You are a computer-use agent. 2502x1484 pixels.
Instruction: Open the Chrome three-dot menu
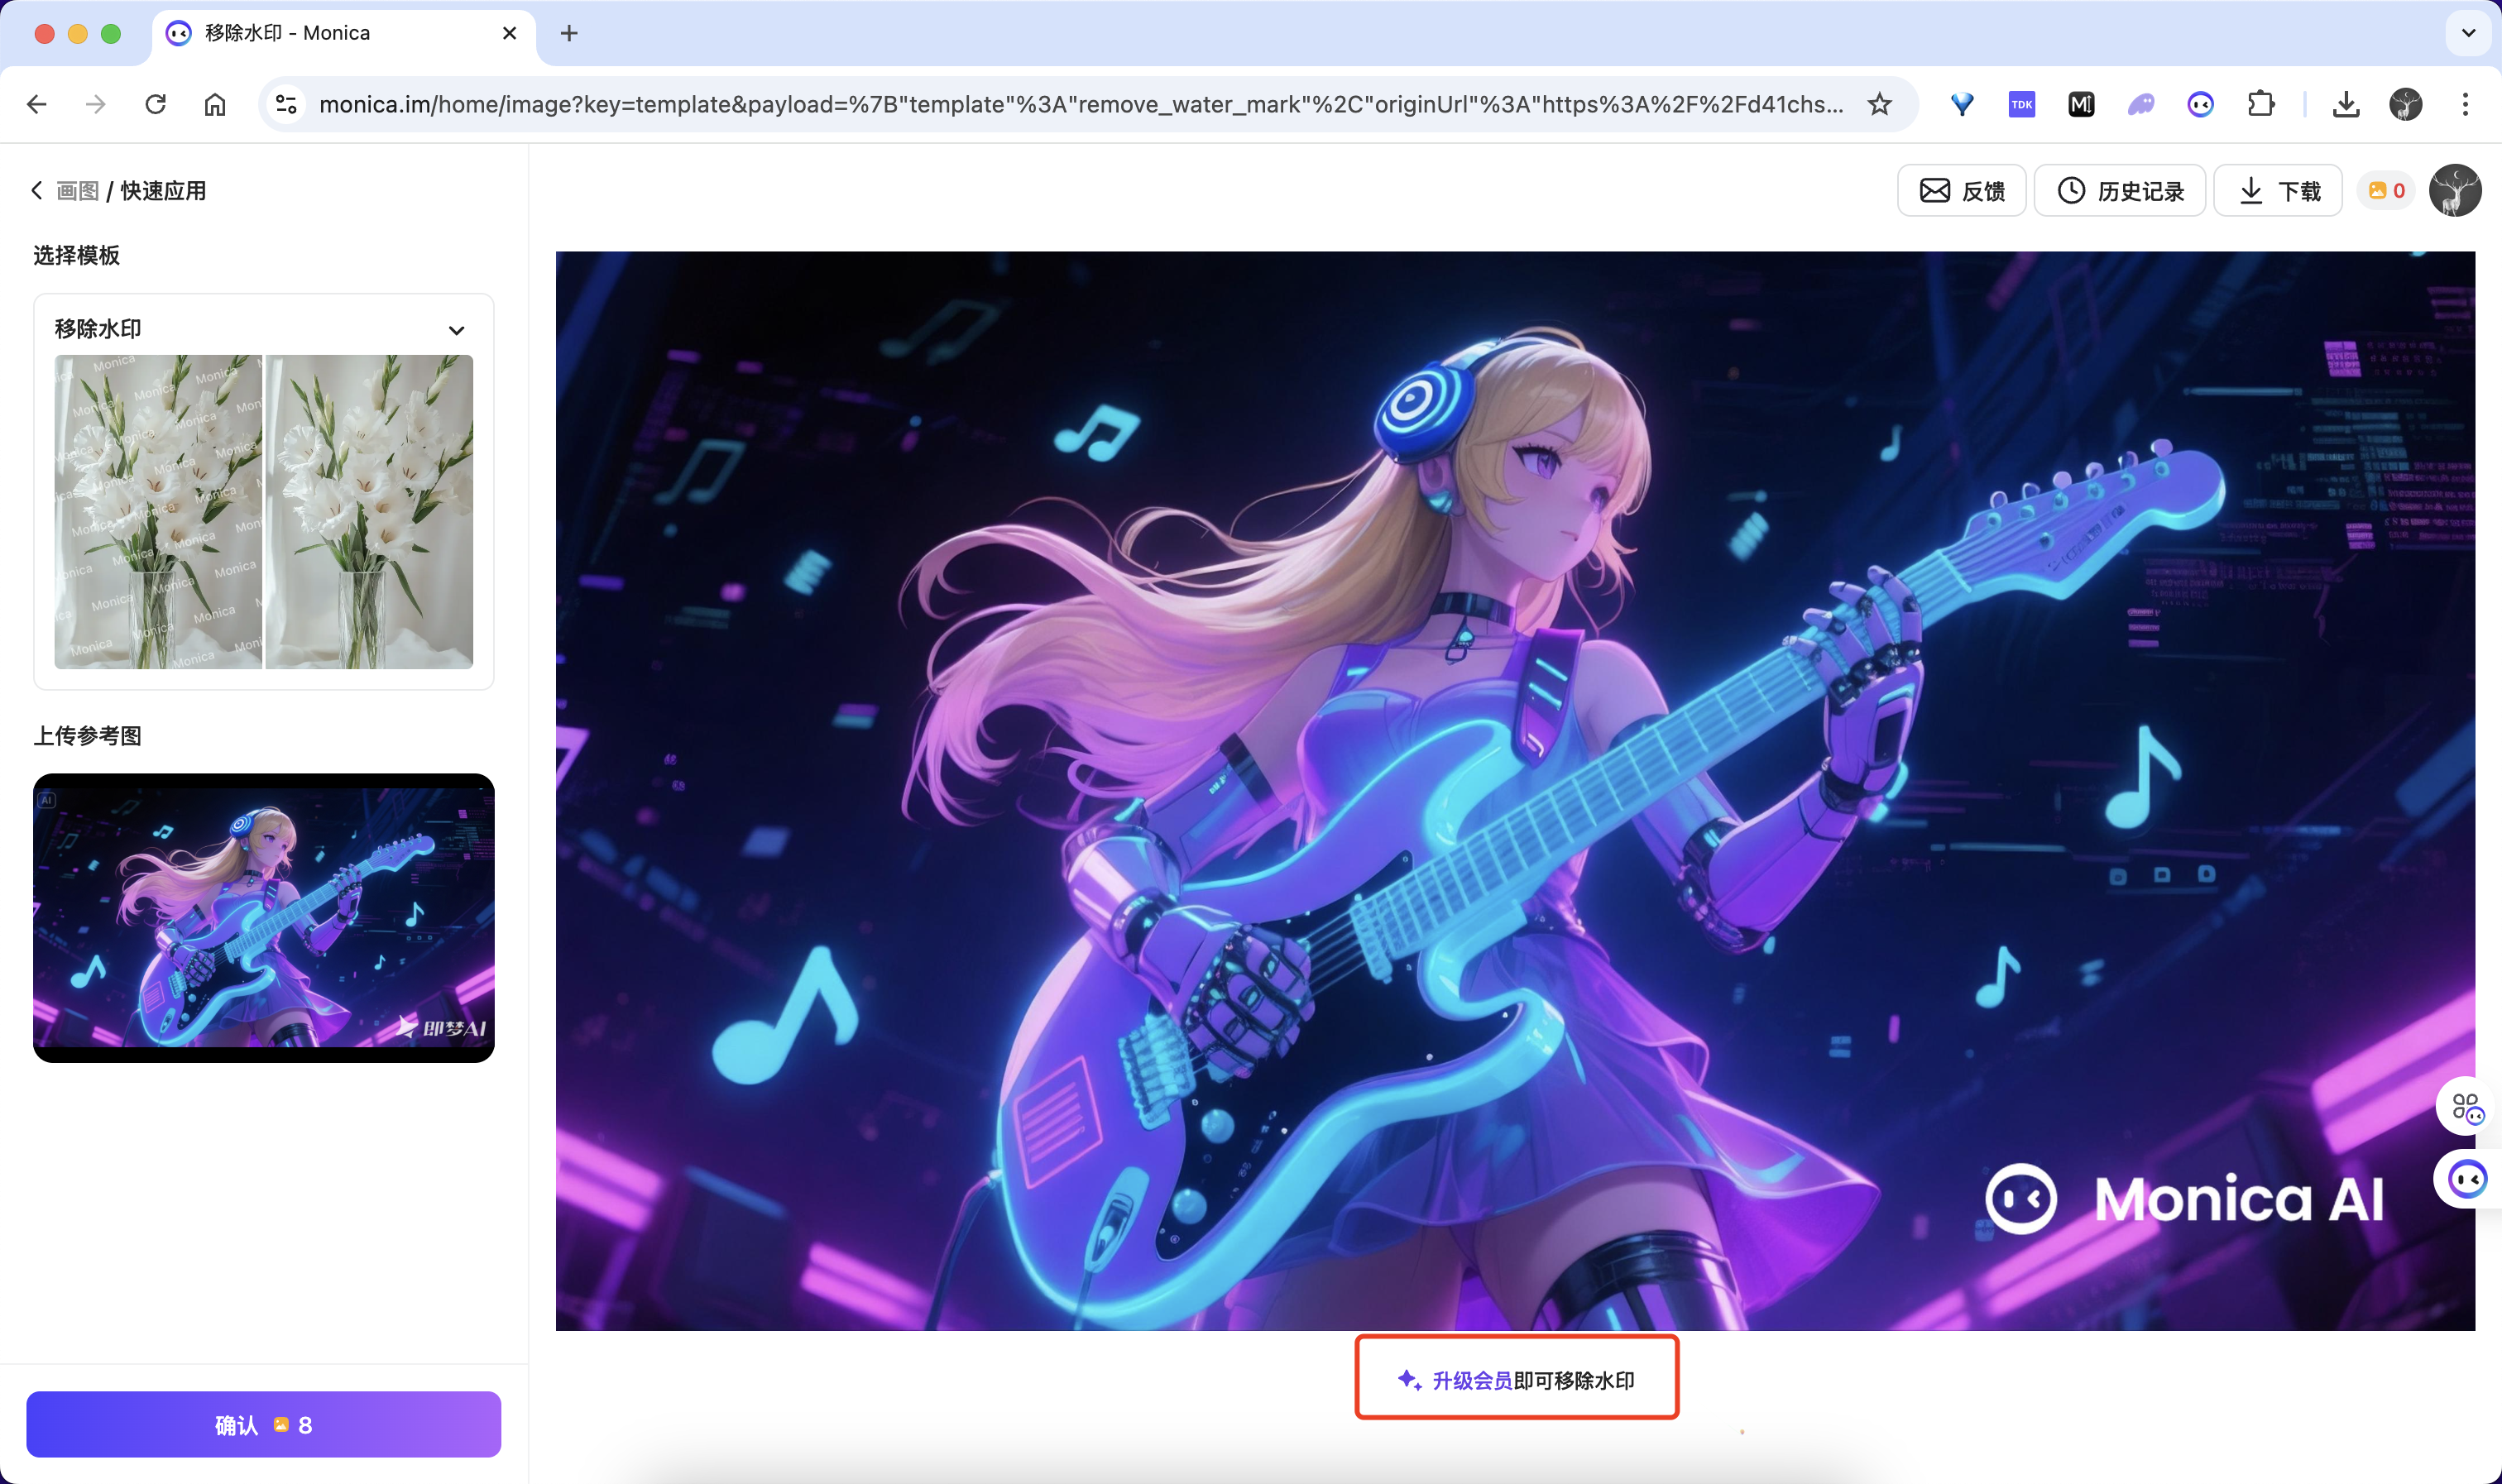[2465, 104]
